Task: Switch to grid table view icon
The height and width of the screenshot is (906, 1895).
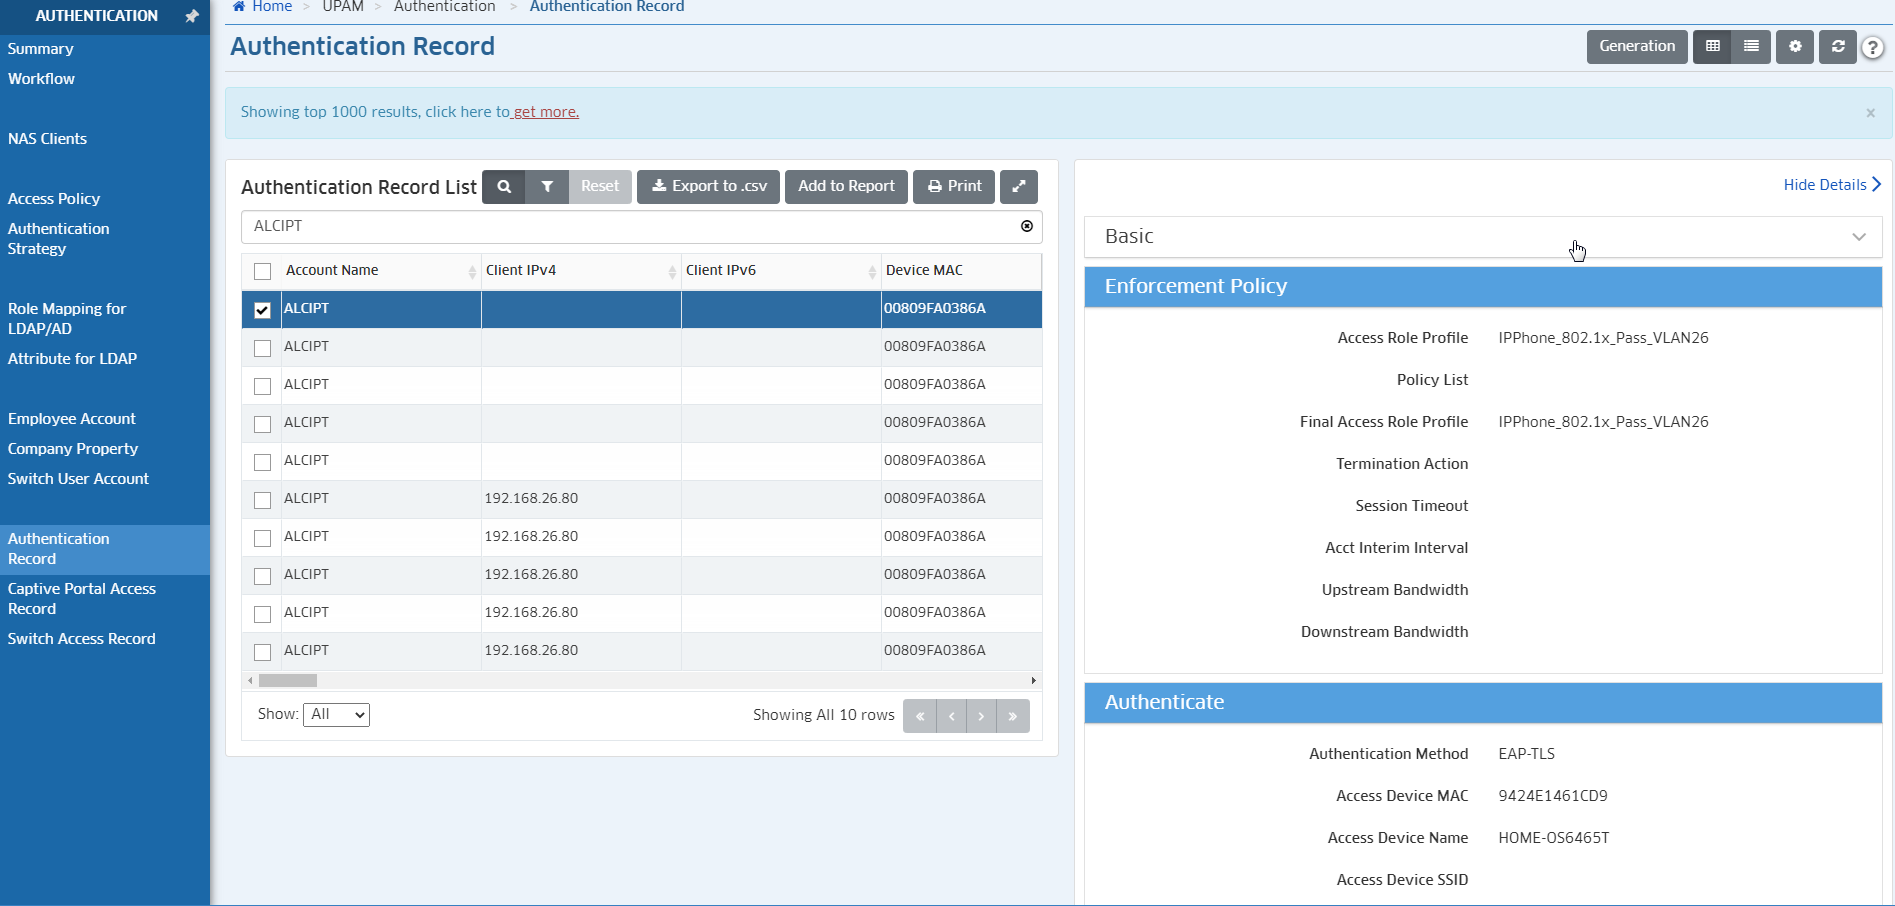Action: click(1712, 47)
